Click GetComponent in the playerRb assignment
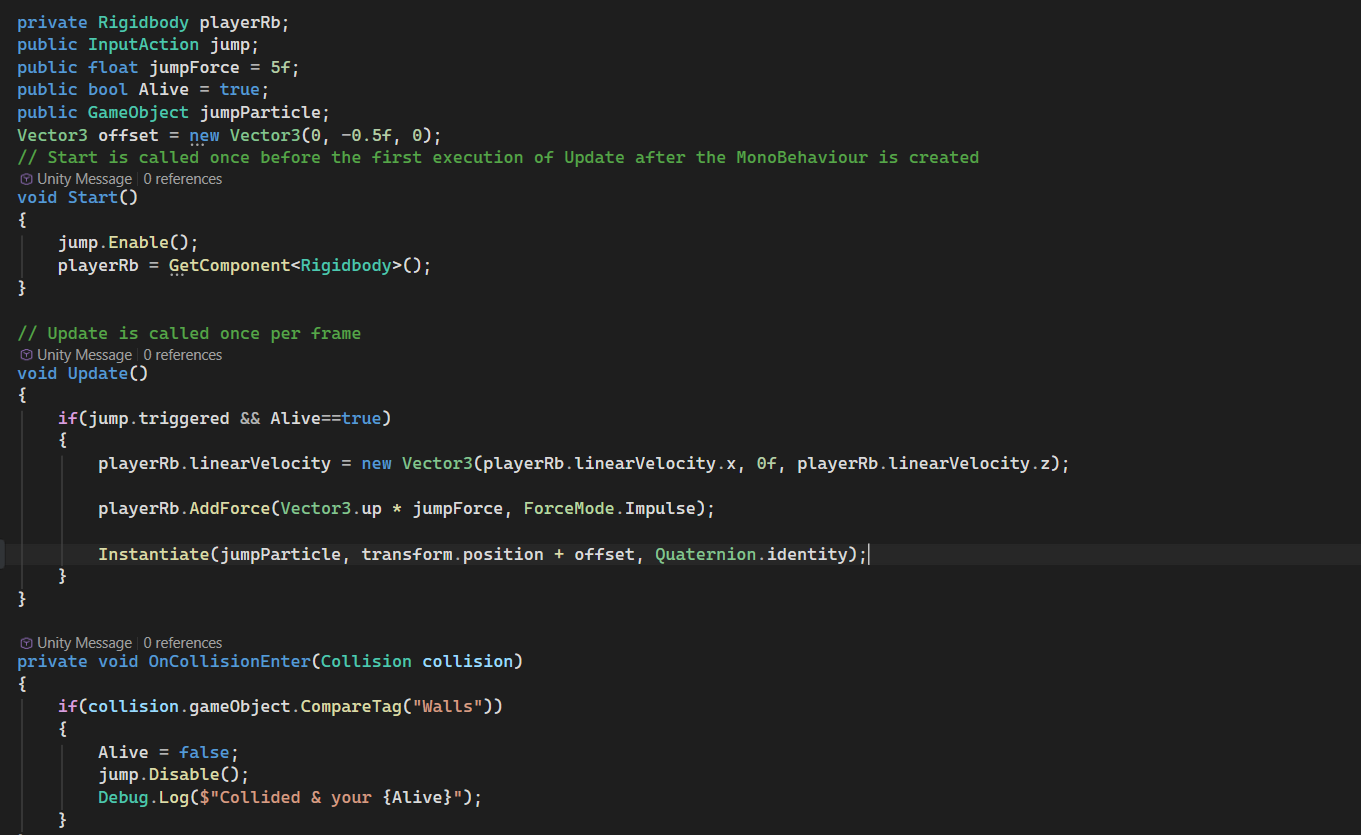Screen dimensions: 1361x835 (234, 265)
